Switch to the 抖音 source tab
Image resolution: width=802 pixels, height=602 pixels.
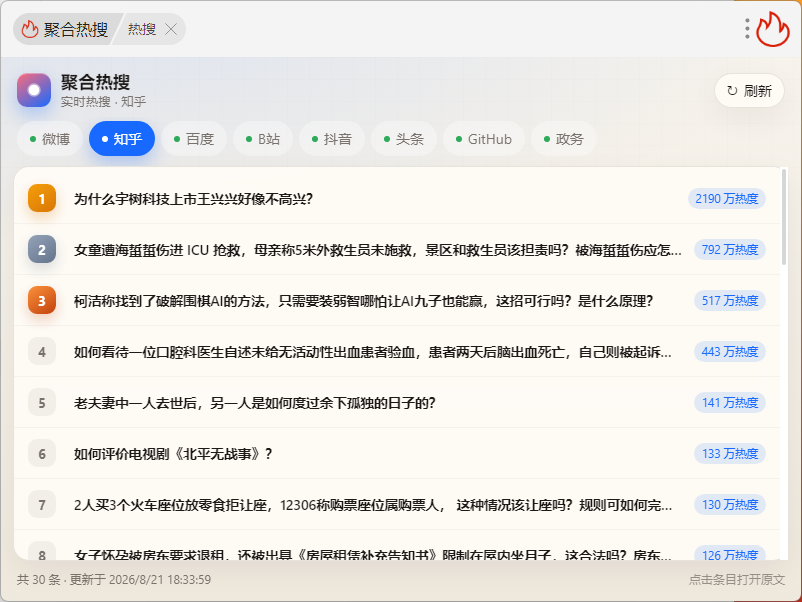point(332,139)
